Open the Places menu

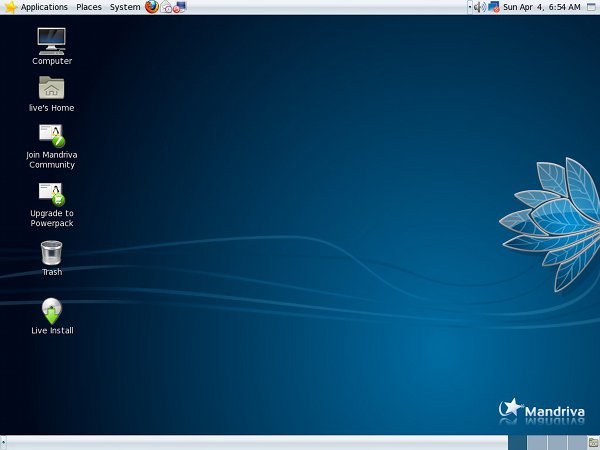[89, 7]
